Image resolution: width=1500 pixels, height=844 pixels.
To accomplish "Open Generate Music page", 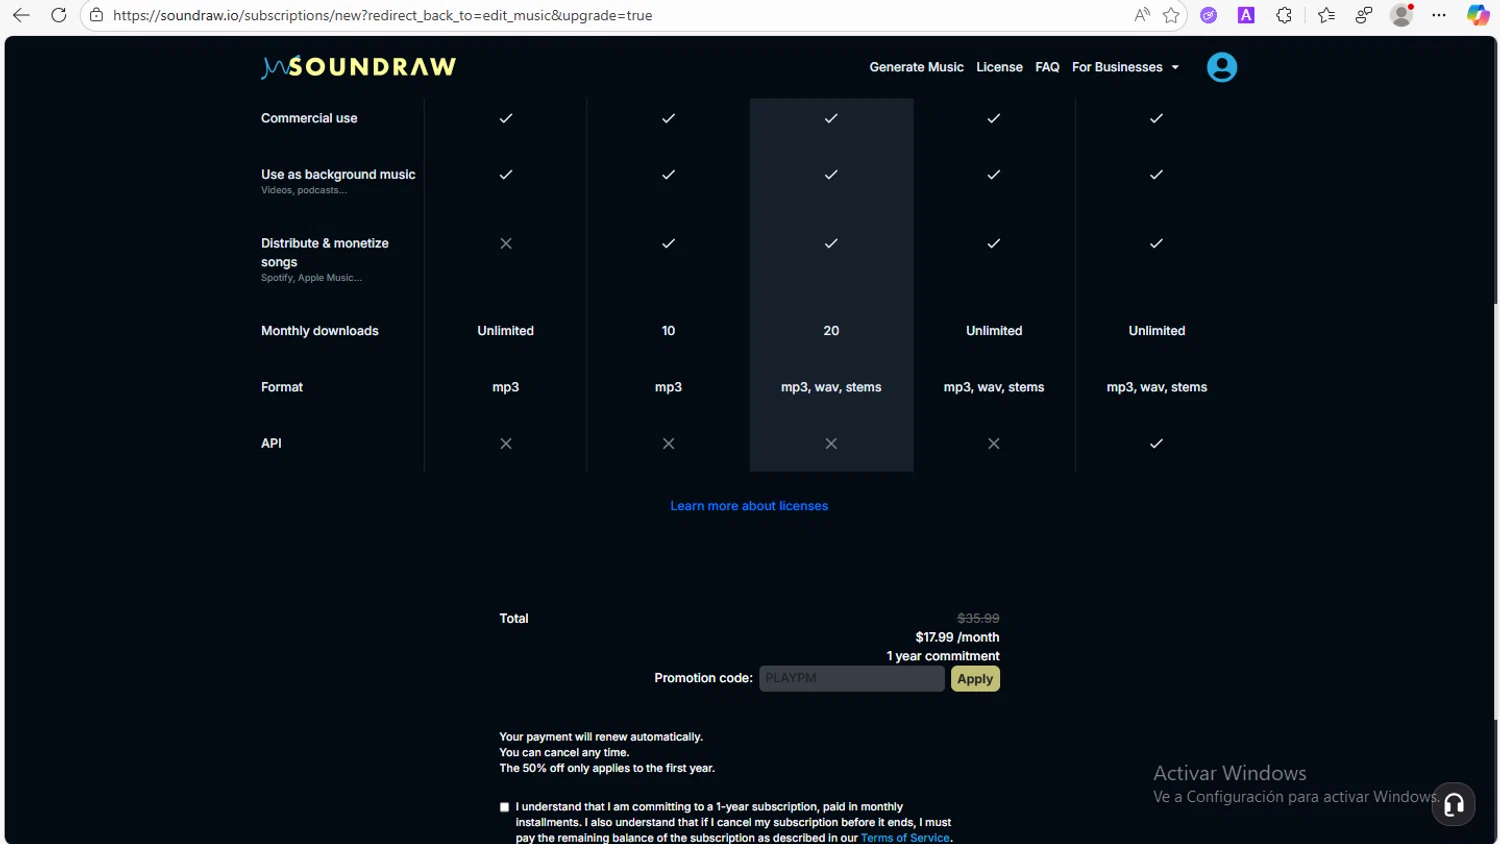I will coord(916,67).
